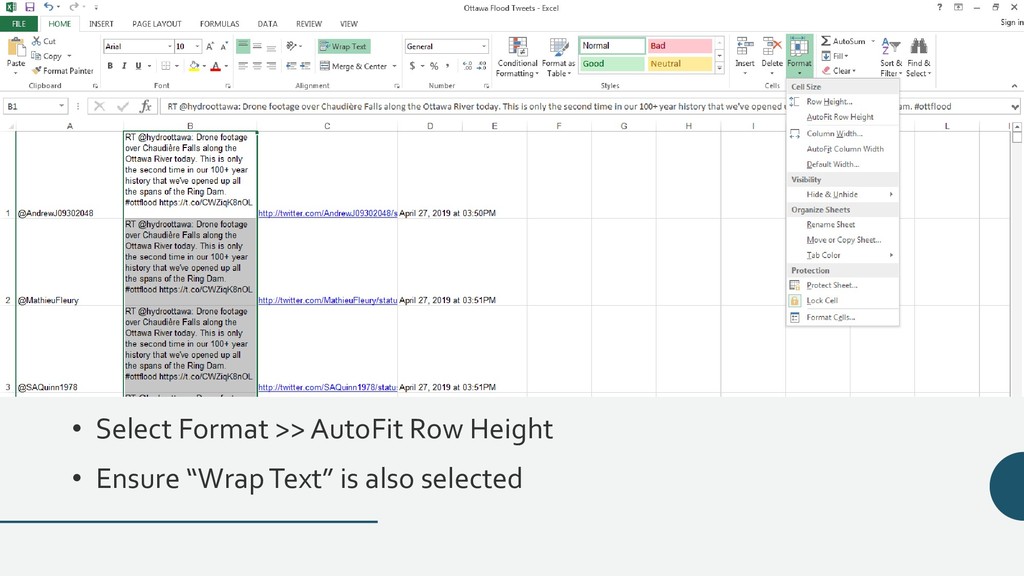Click the Save icon in quick access toolbar
The height and width of the screenshot is (576, 1024).
(30, 7)
